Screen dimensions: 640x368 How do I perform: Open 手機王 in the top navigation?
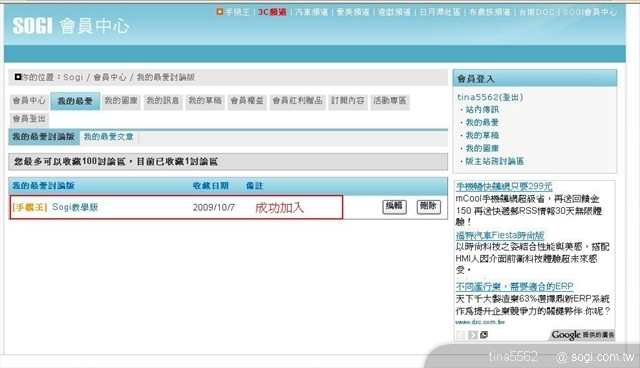pos(238,12)
